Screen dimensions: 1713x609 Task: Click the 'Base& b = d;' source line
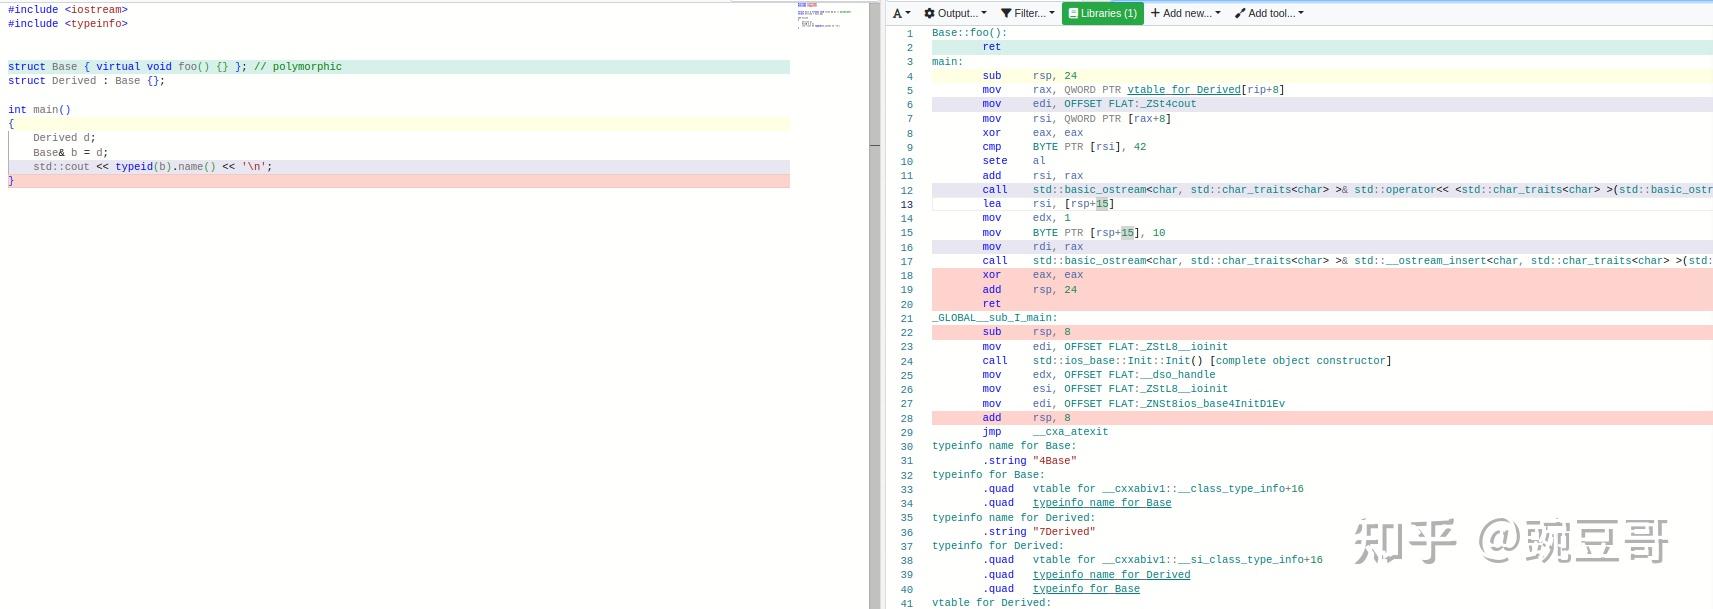point(70,153)
